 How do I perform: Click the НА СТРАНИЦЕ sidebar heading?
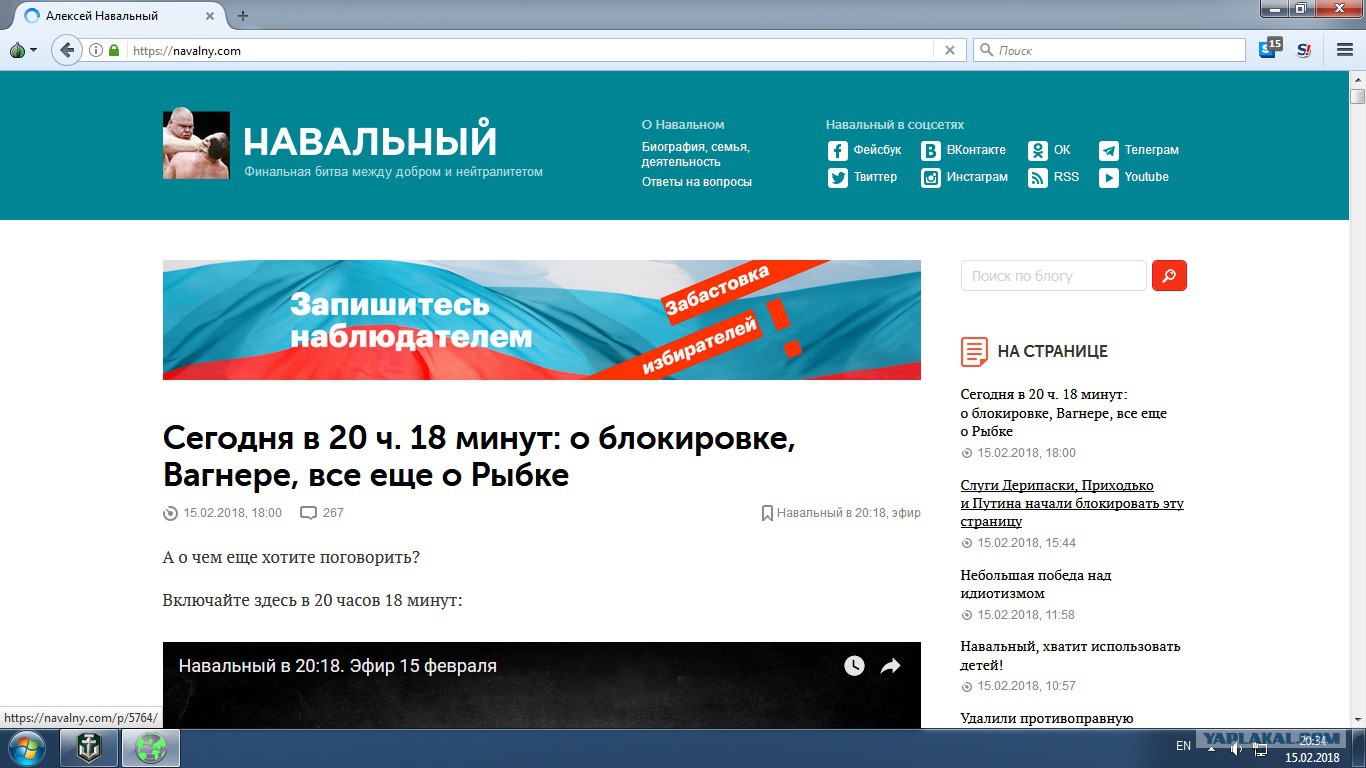[1053, 352]
